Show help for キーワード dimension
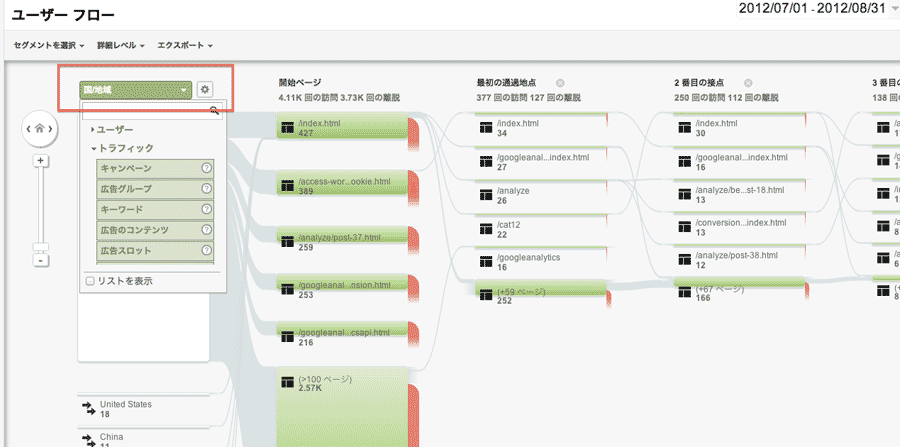900x447 pixels. coord(206,209)
